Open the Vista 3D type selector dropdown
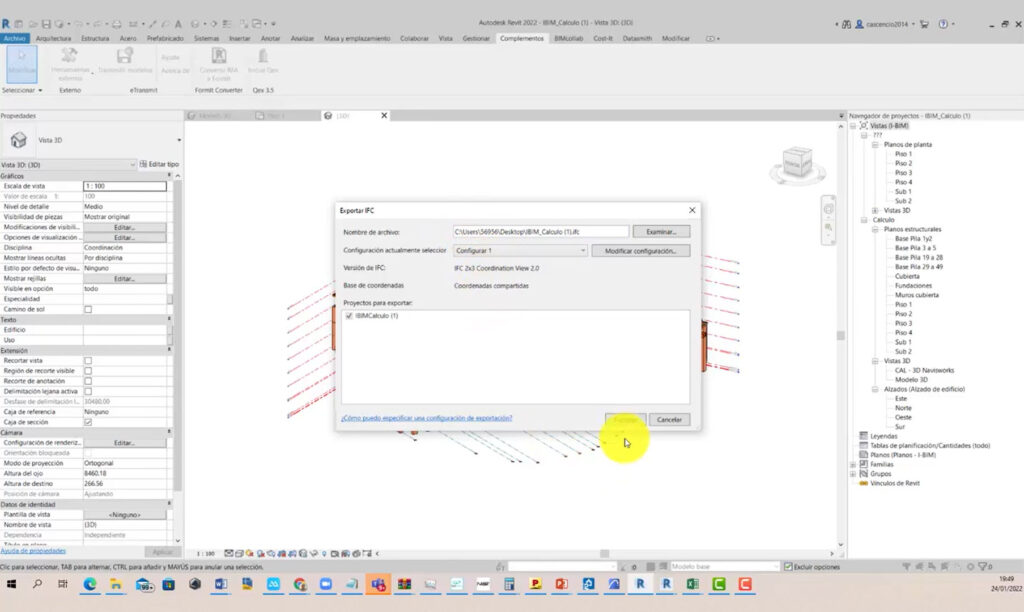 (x=179, y=140)
